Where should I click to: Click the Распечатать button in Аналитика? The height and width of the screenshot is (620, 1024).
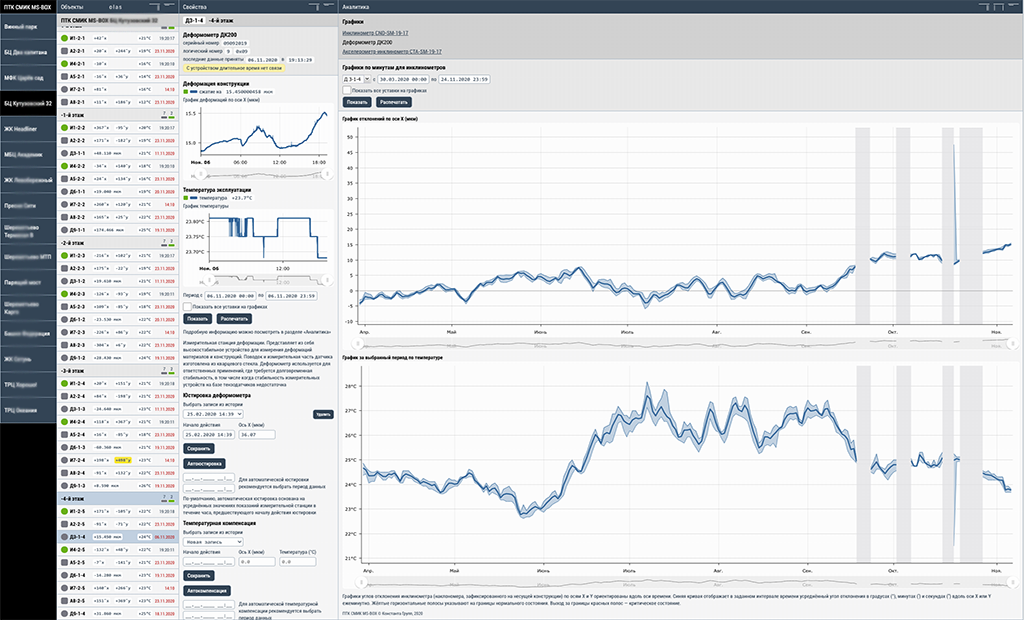pos(394,102)
